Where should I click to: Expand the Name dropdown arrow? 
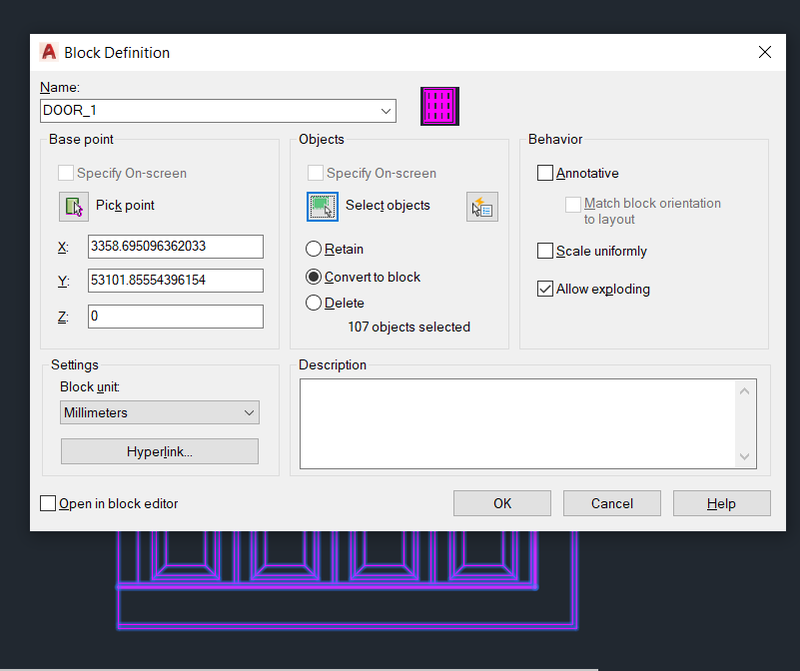point(386,111)
